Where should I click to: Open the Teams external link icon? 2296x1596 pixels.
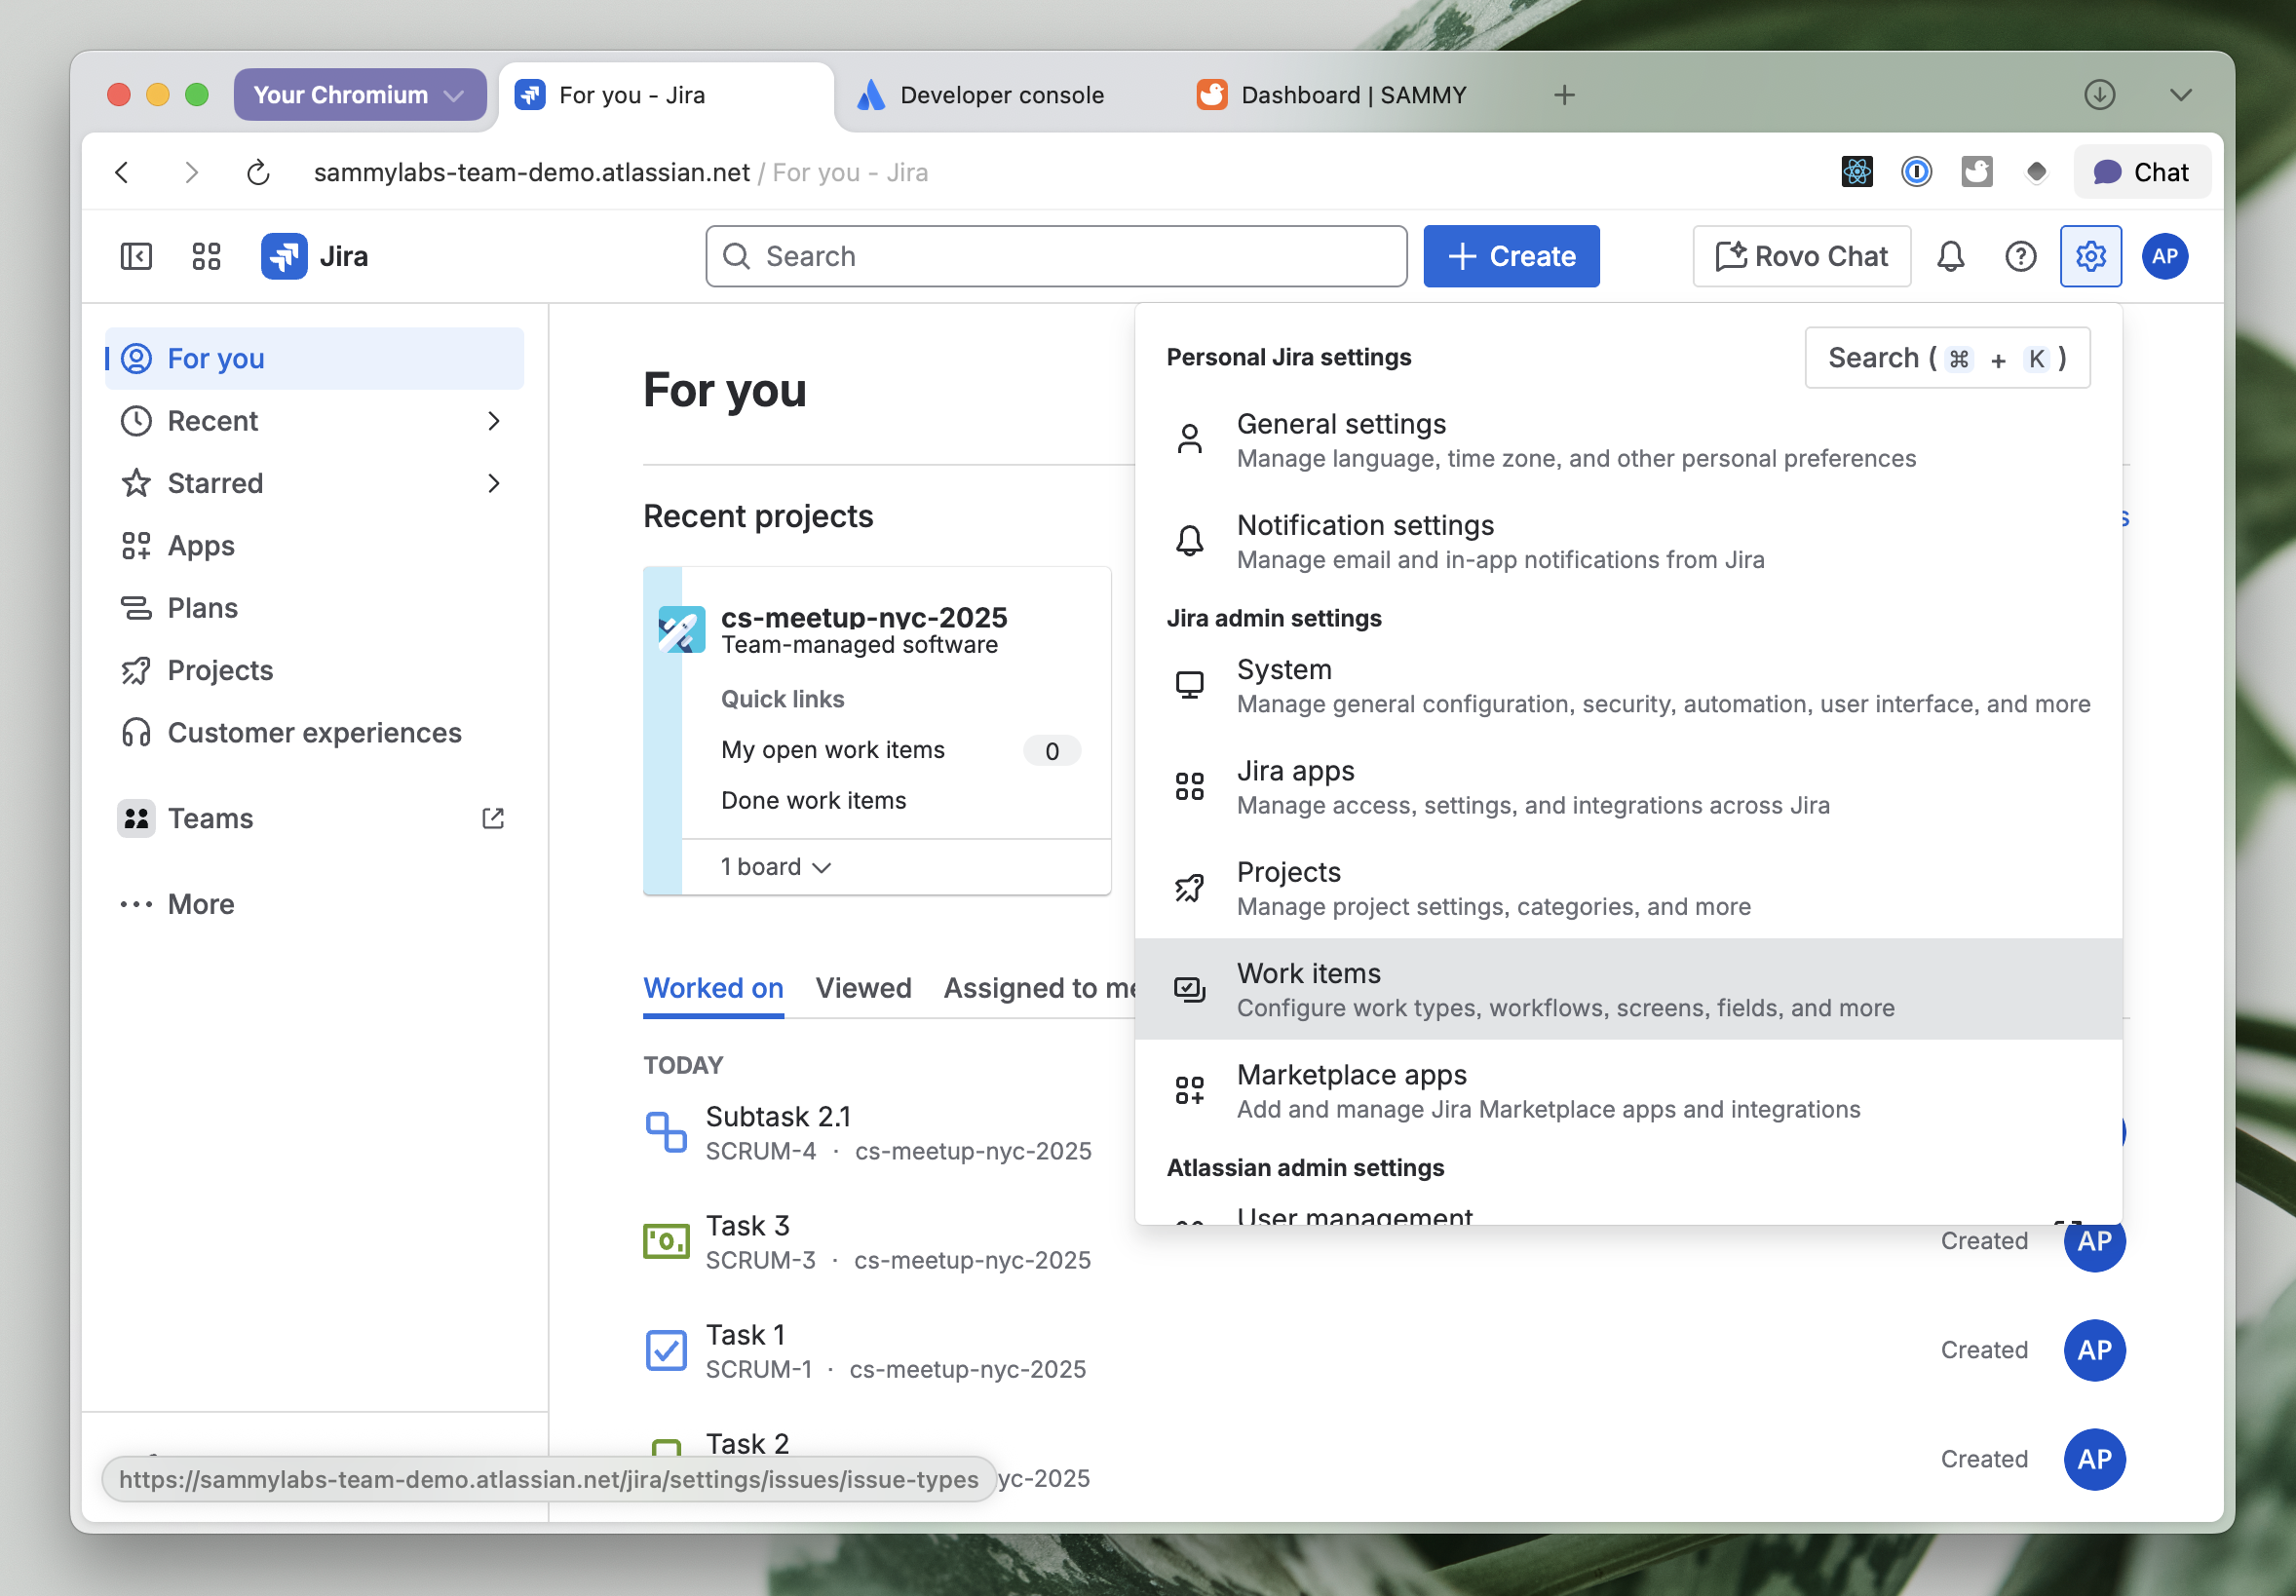tap(493, 818)
